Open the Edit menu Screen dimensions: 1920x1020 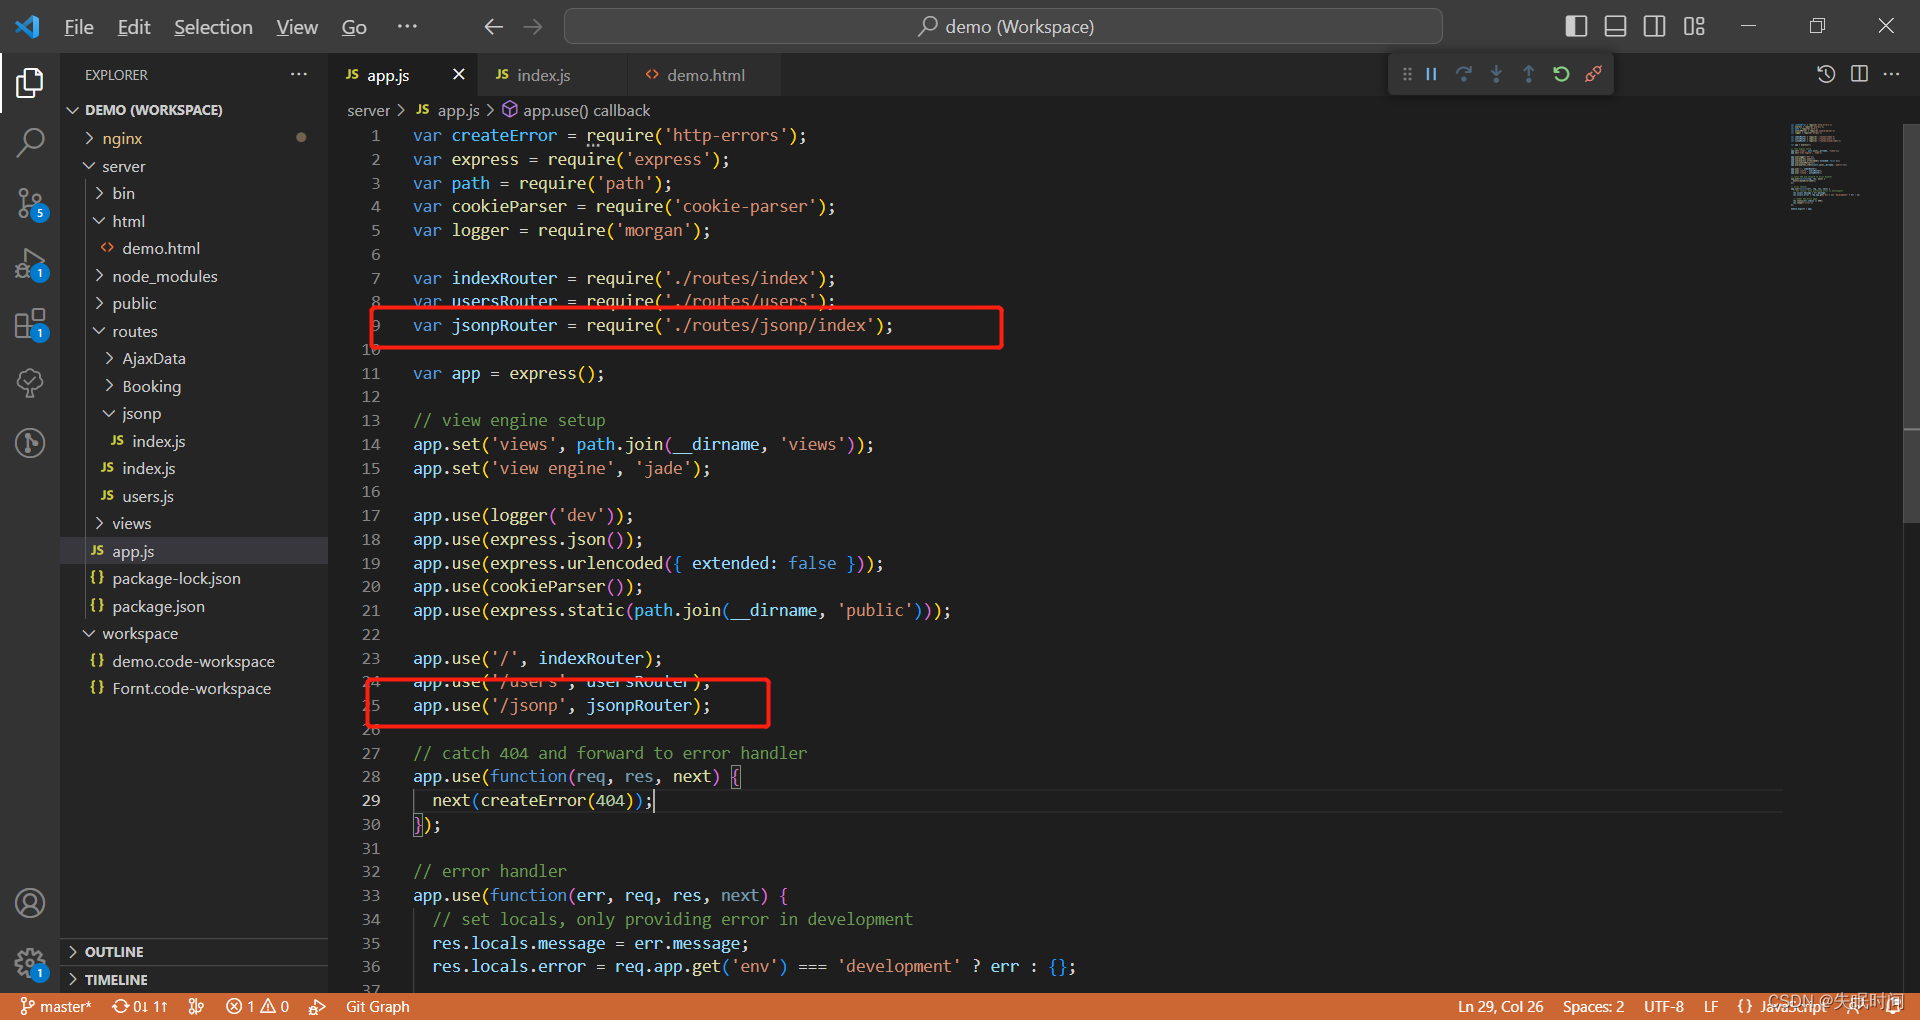click(133, 27)
